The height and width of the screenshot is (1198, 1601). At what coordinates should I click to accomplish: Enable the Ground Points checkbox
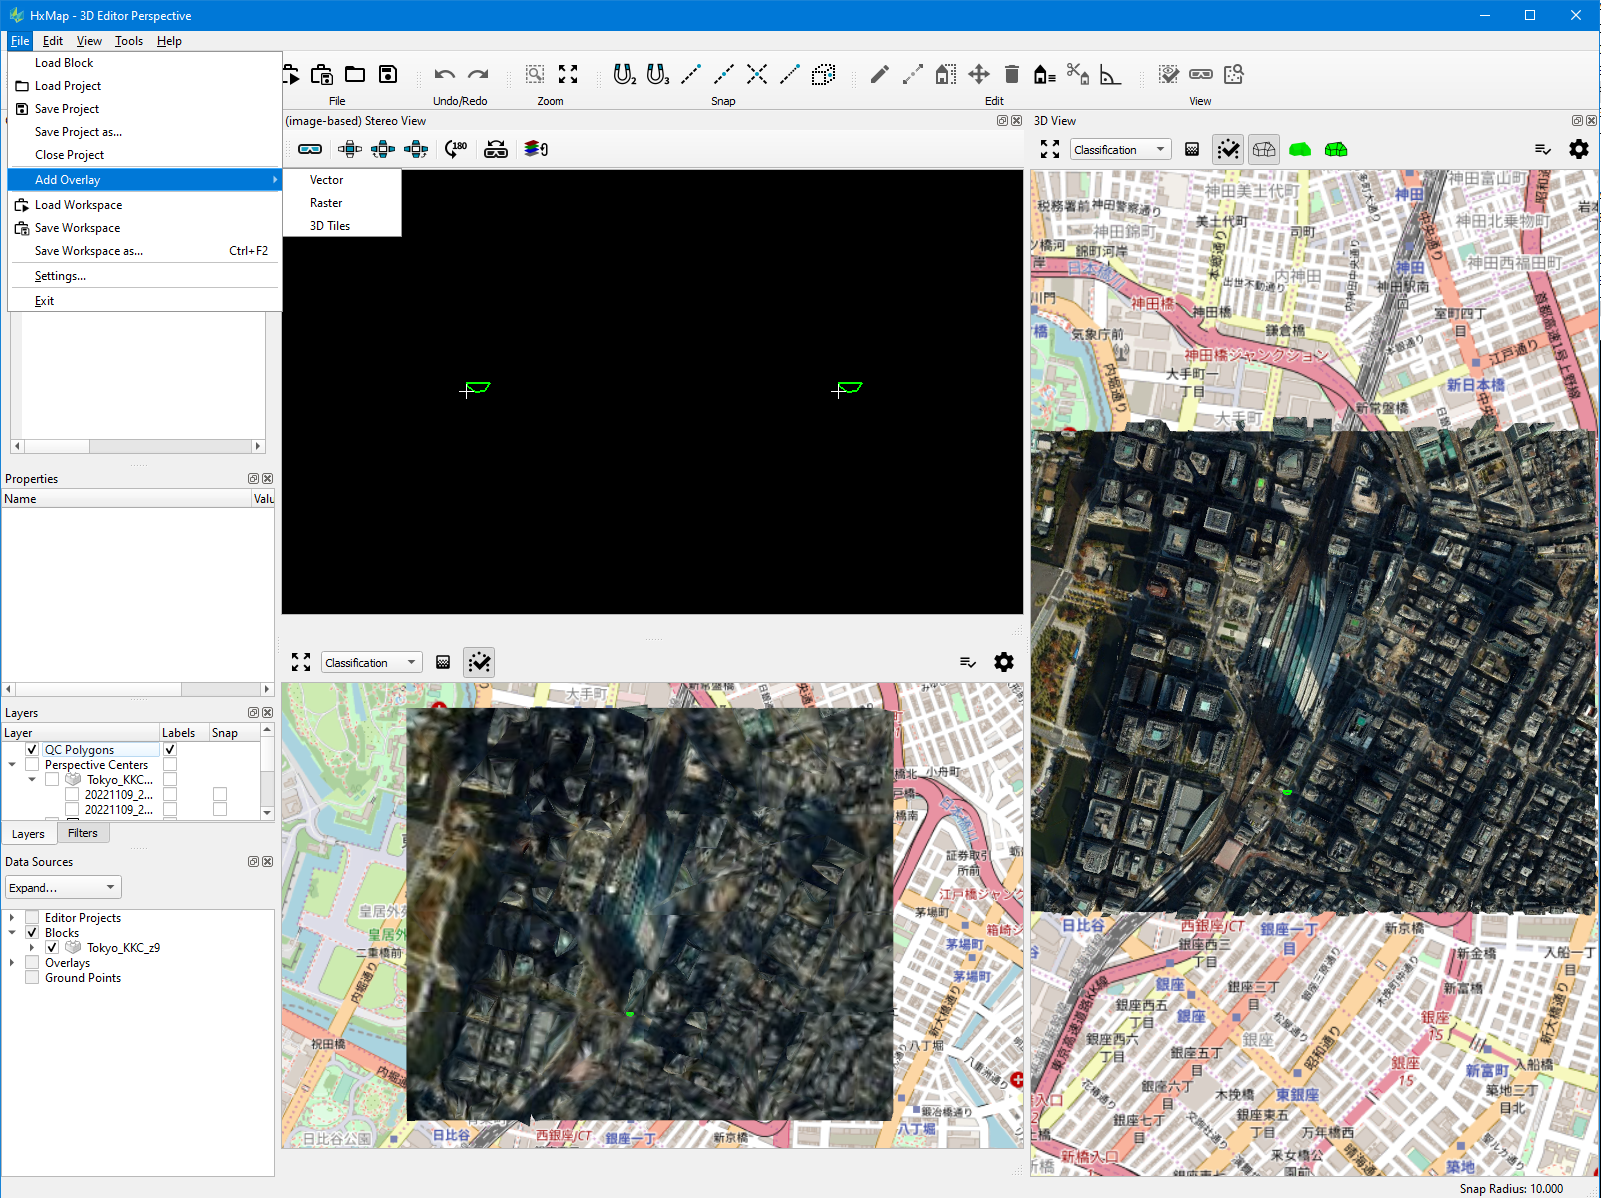tap(32, 978)
